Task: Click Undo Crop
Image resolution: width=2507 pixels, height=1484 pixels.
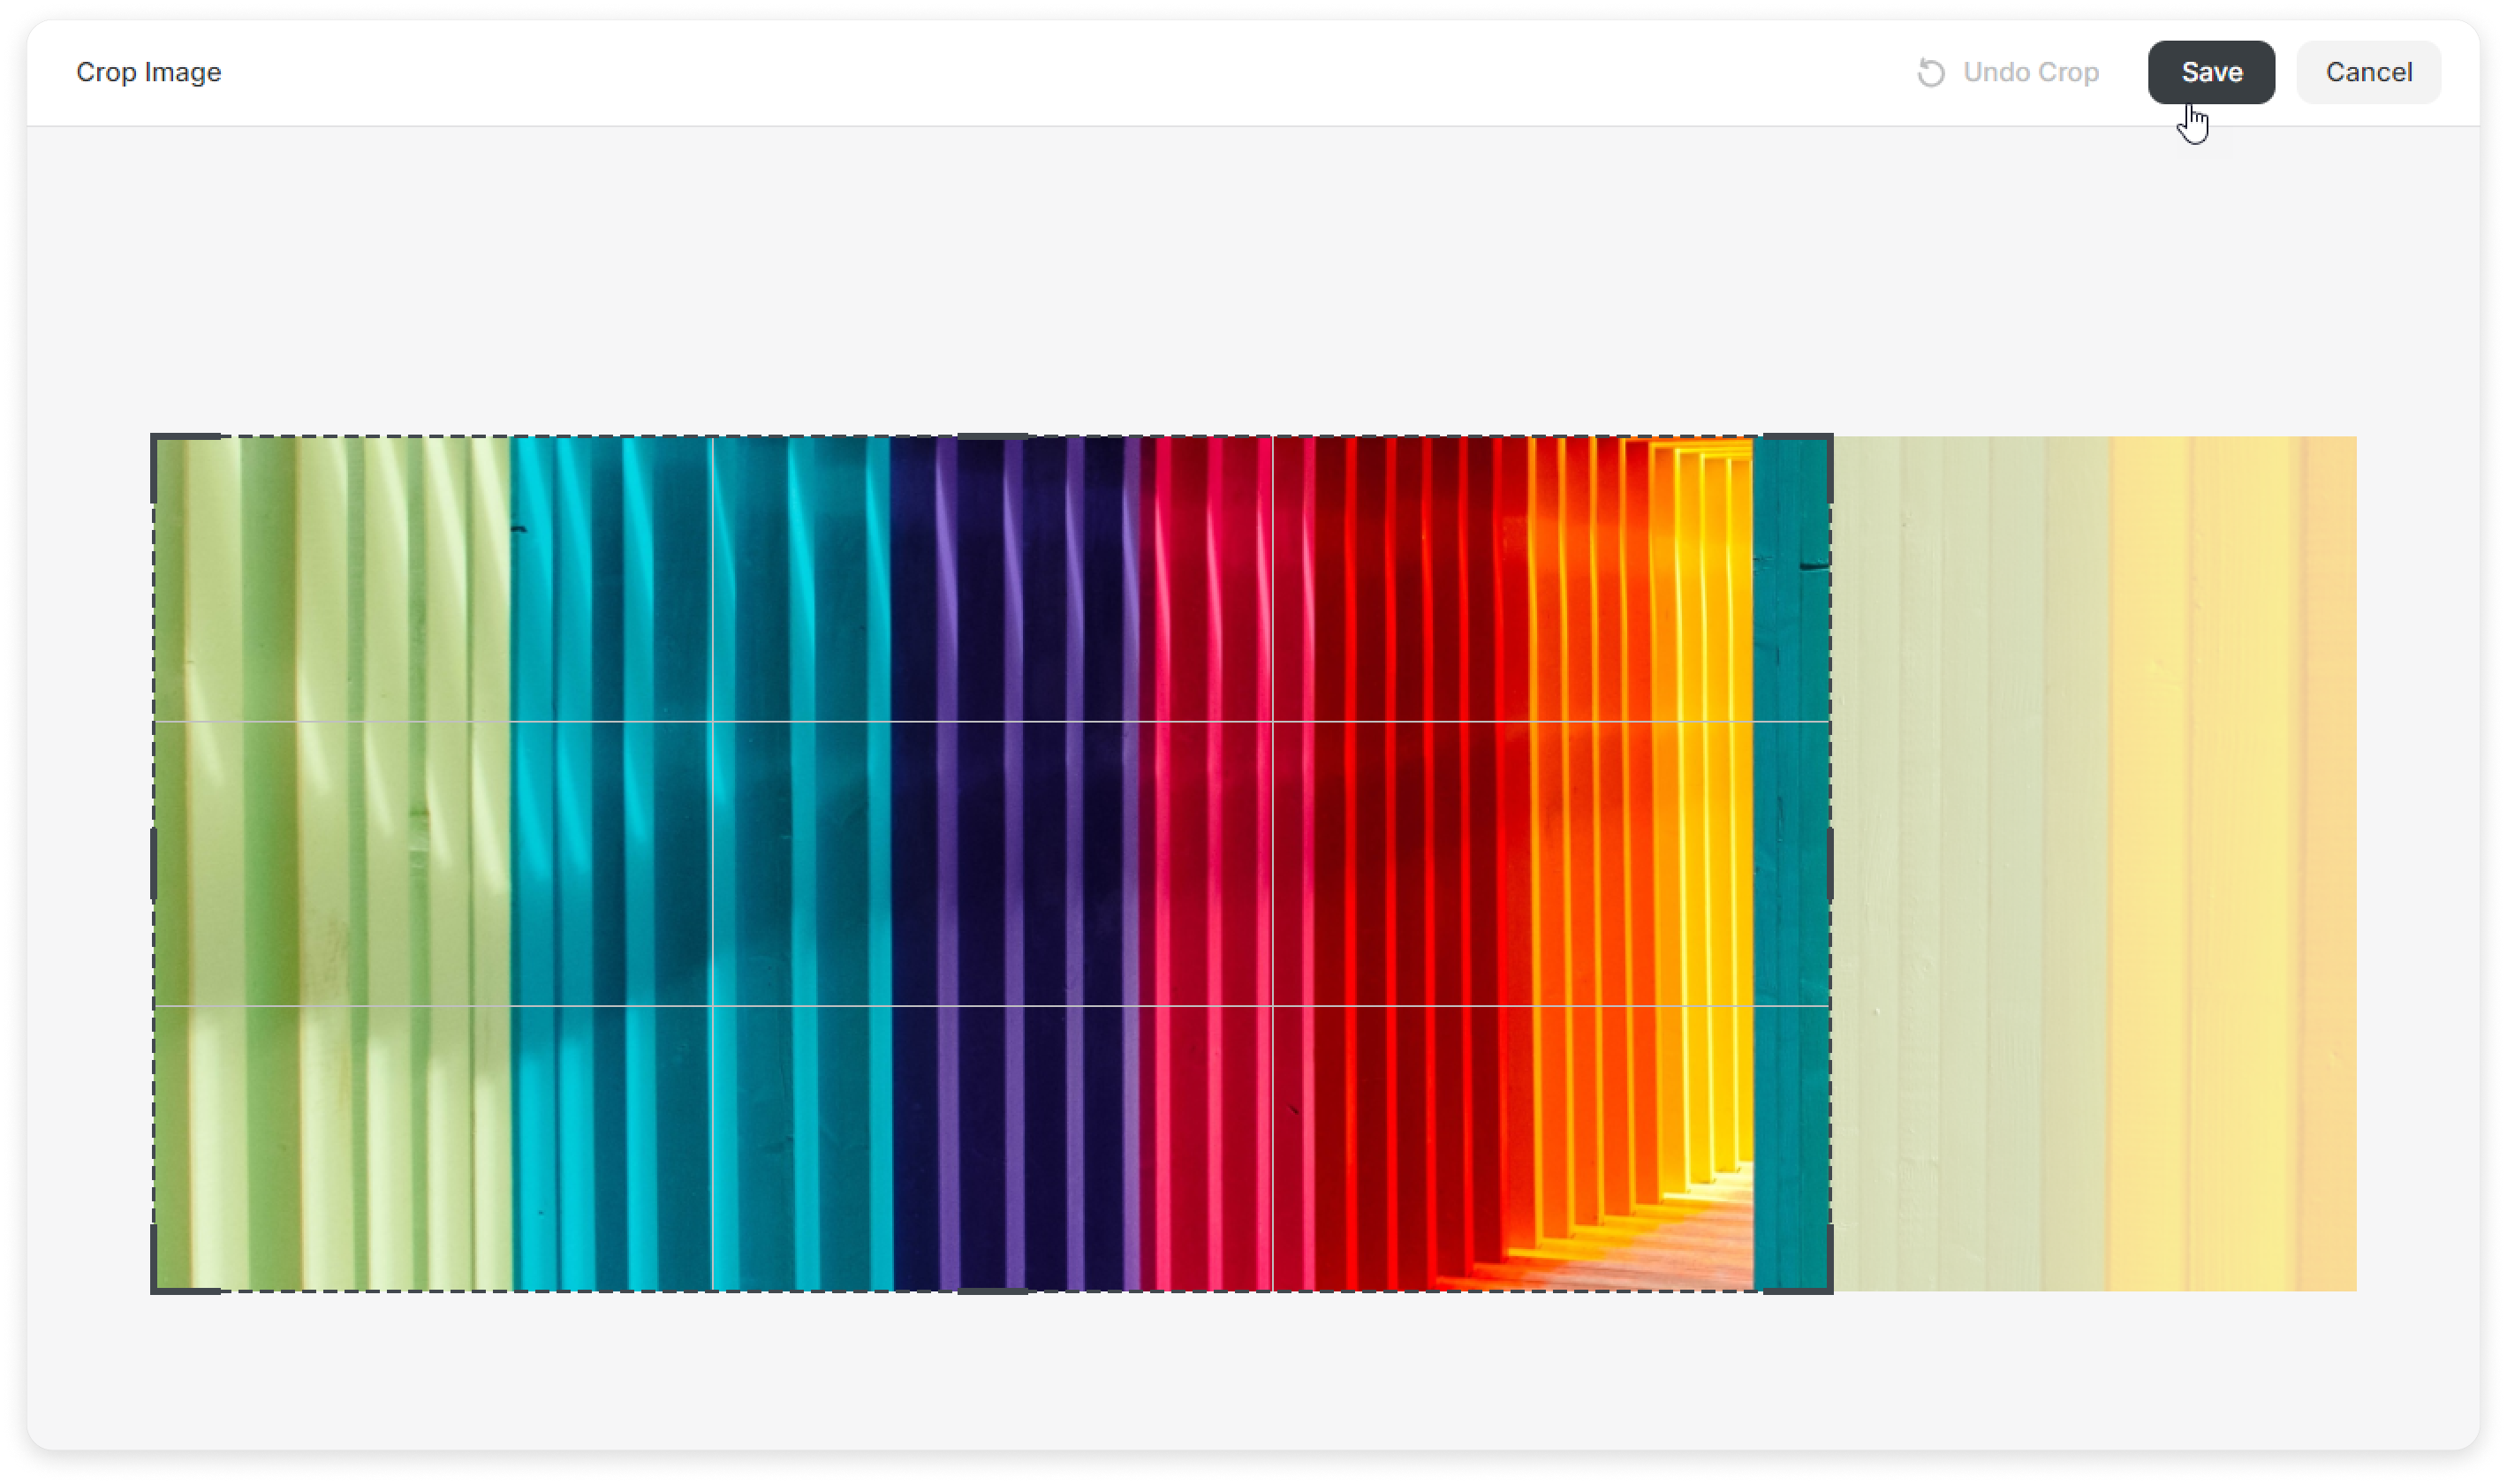Action: [x=2006, y=72]
